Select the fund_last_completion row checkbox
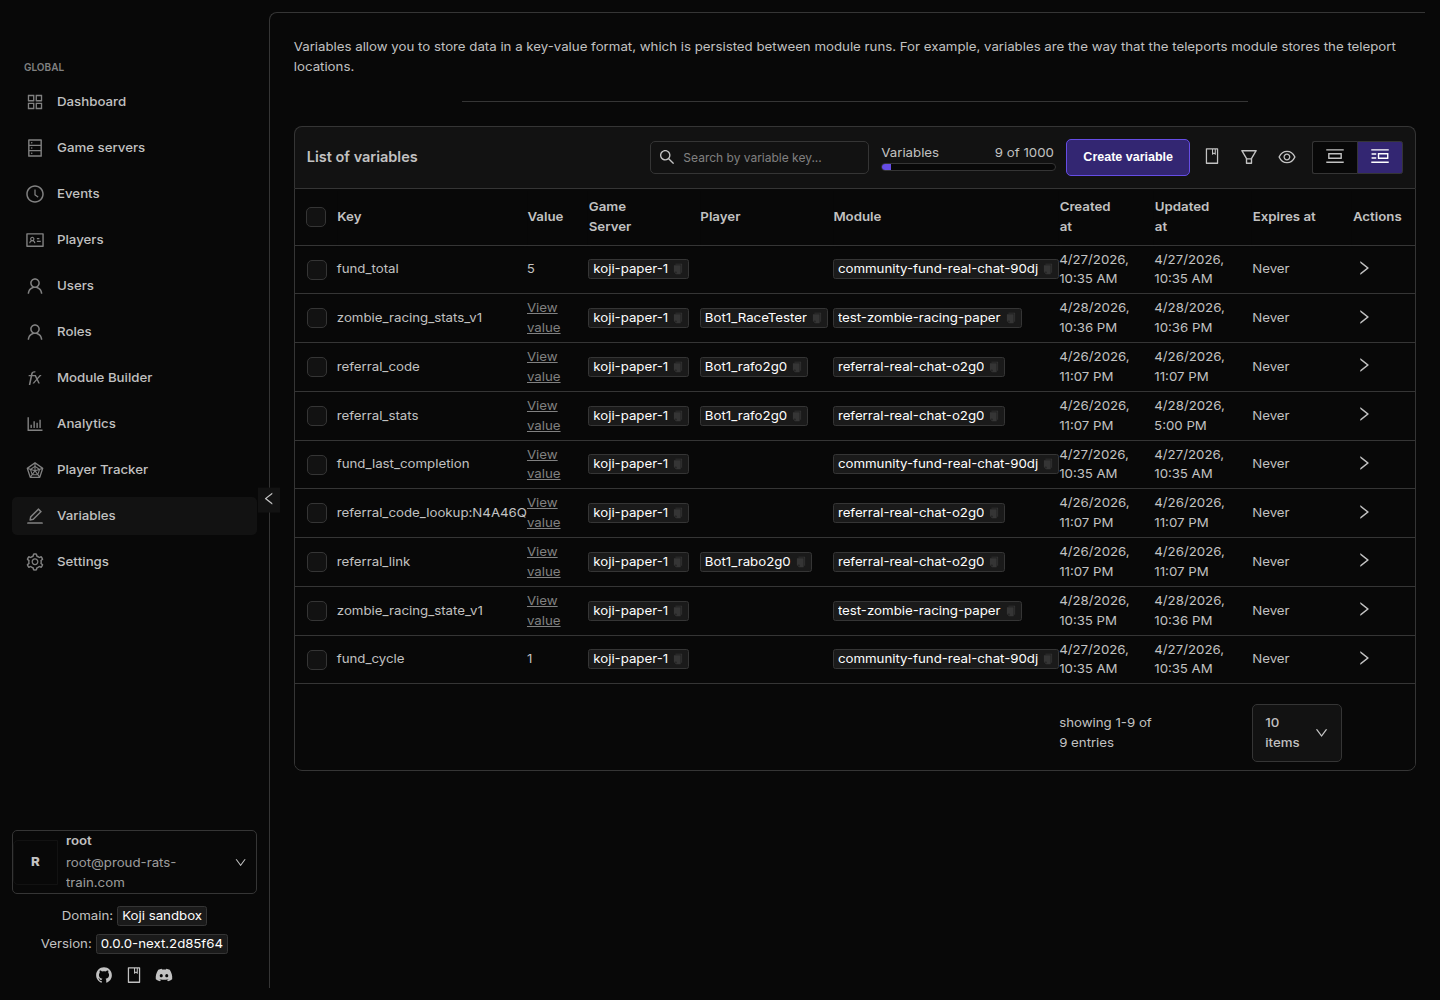Screen dimensions: 1440x1000 point(317,465)
